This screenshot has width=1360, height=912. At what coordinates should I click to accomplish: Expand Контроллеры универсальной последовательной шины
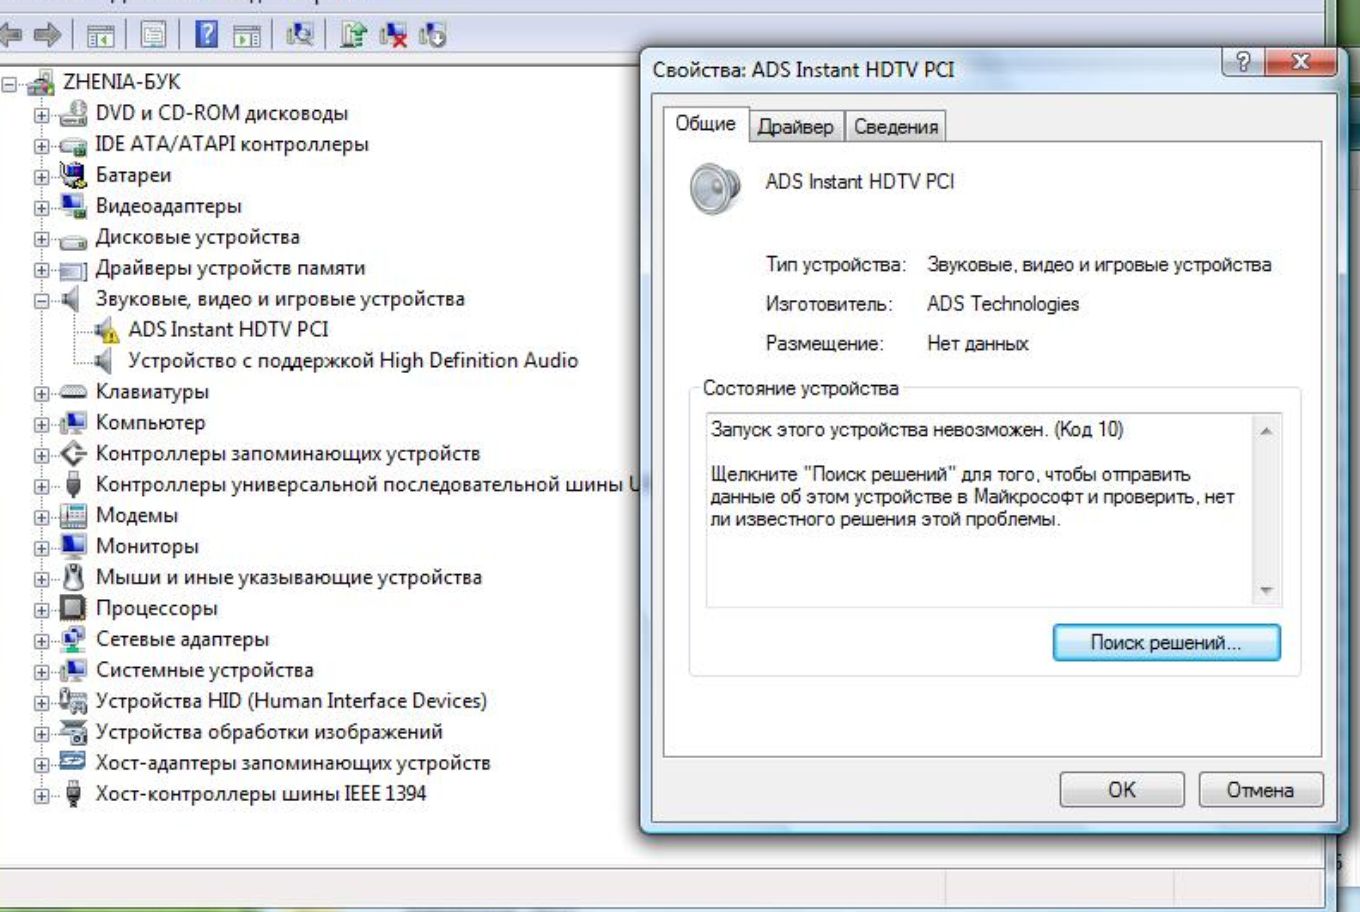tap(41, 486)
